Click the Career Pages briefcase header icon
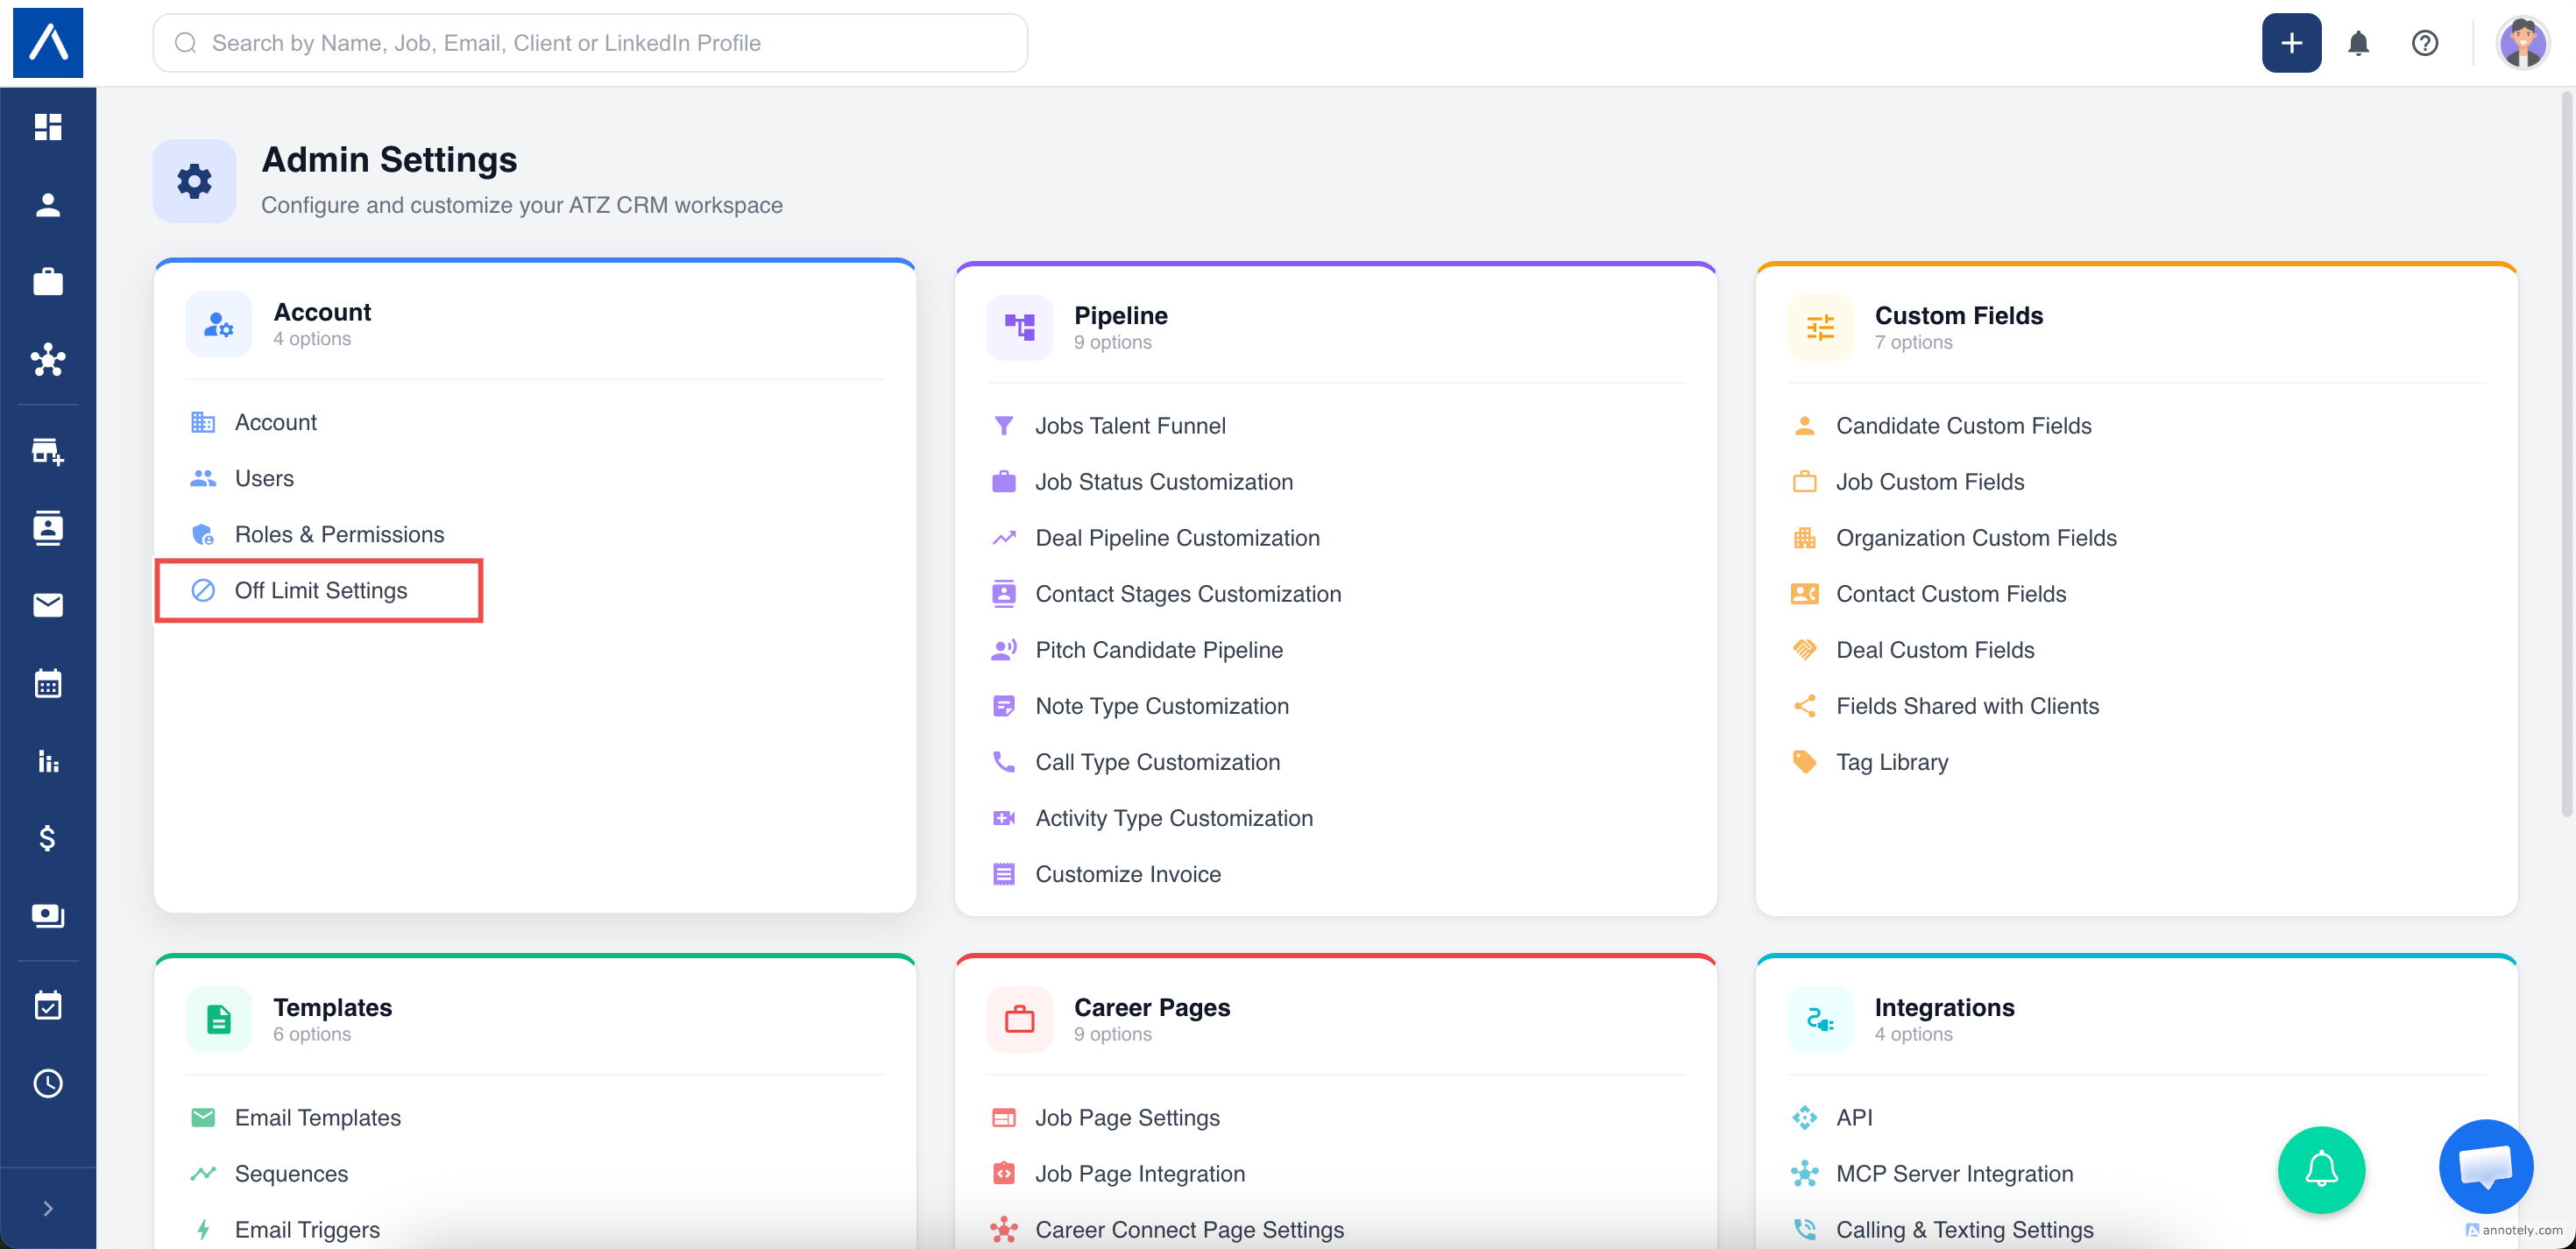Viewport: 2576px width, 1249px height. tap(1020, 1020)
